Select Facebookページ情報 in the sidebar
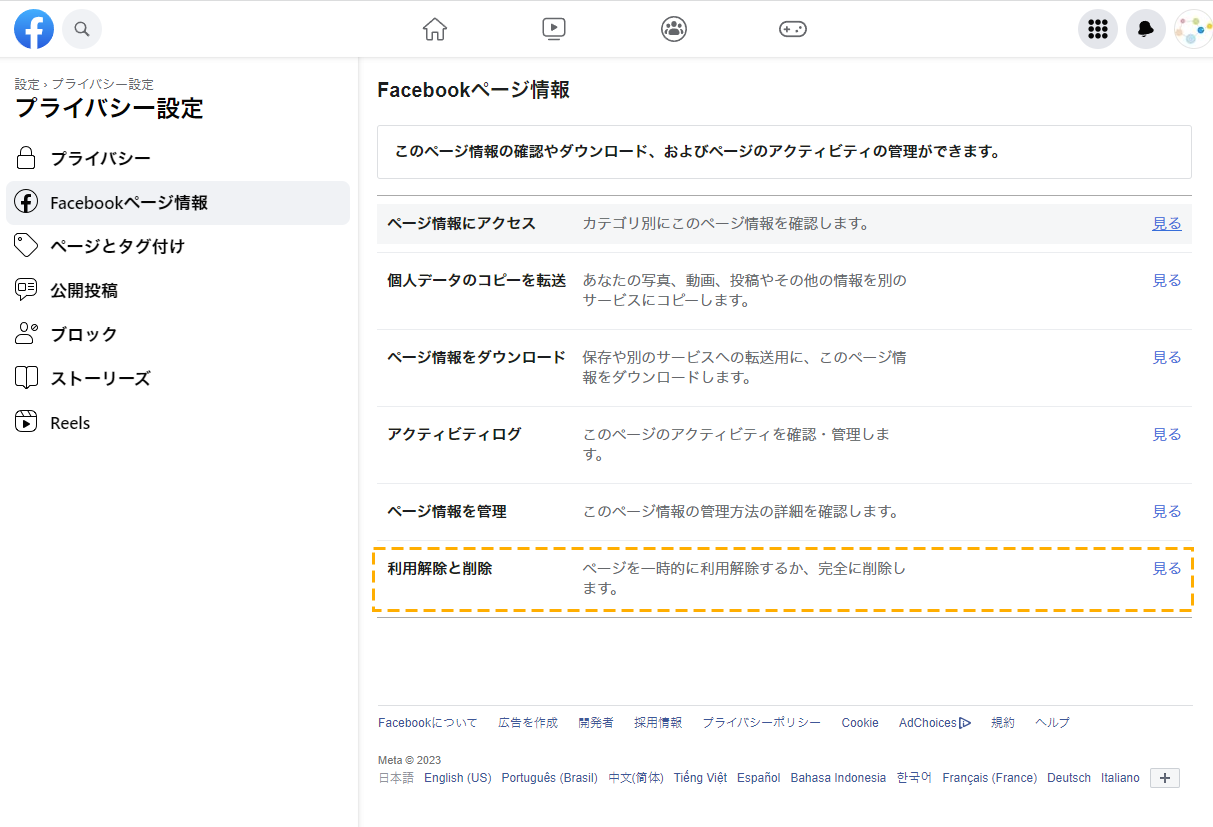The image size is (1213, 827). pos(178,202)
